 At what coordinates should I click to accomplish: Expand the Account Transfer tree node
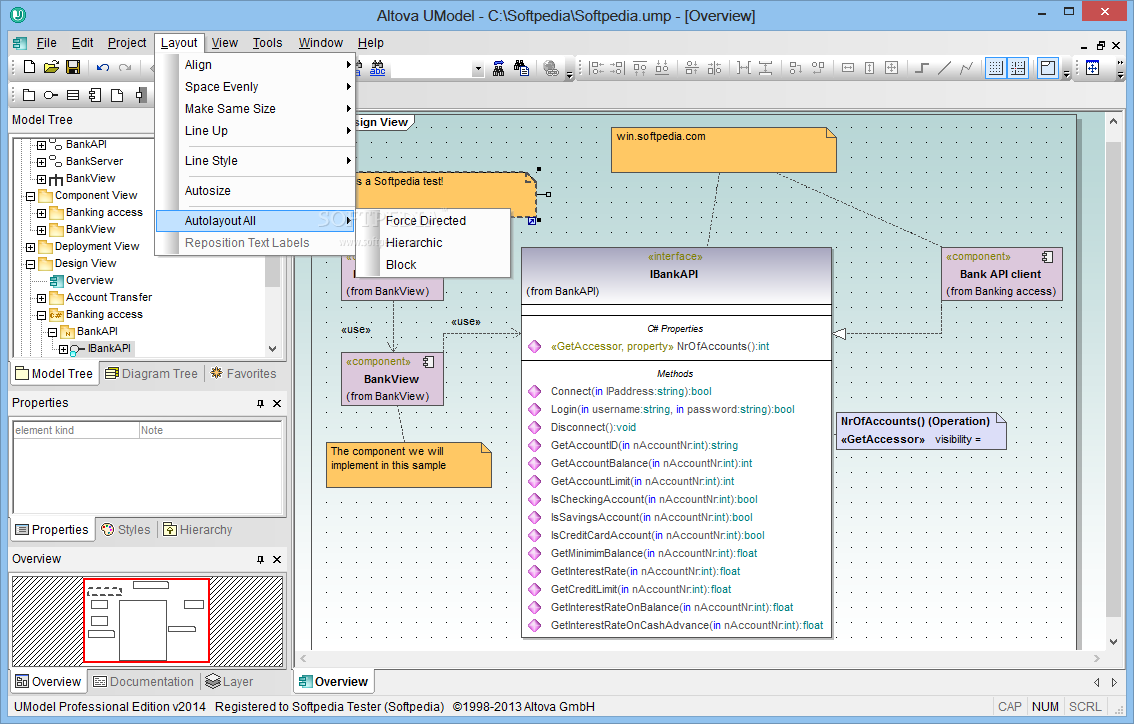click(x=41, y=298)
